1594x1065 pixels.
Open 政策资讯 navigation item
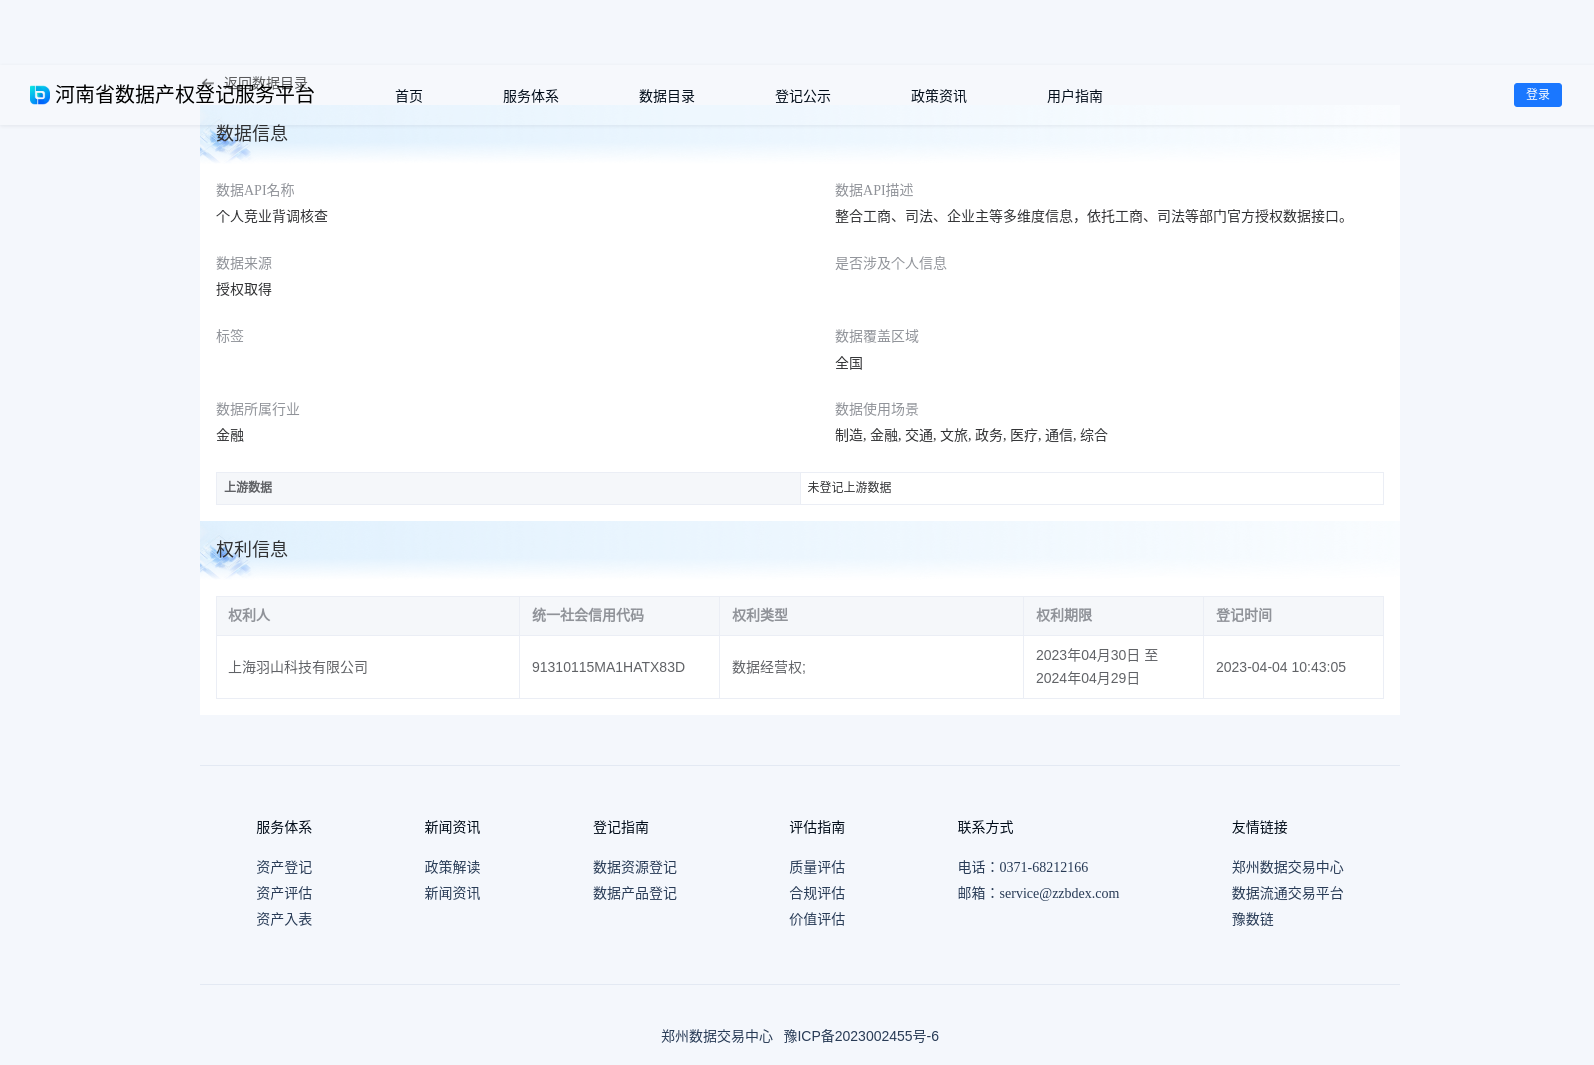pos(939,96)
